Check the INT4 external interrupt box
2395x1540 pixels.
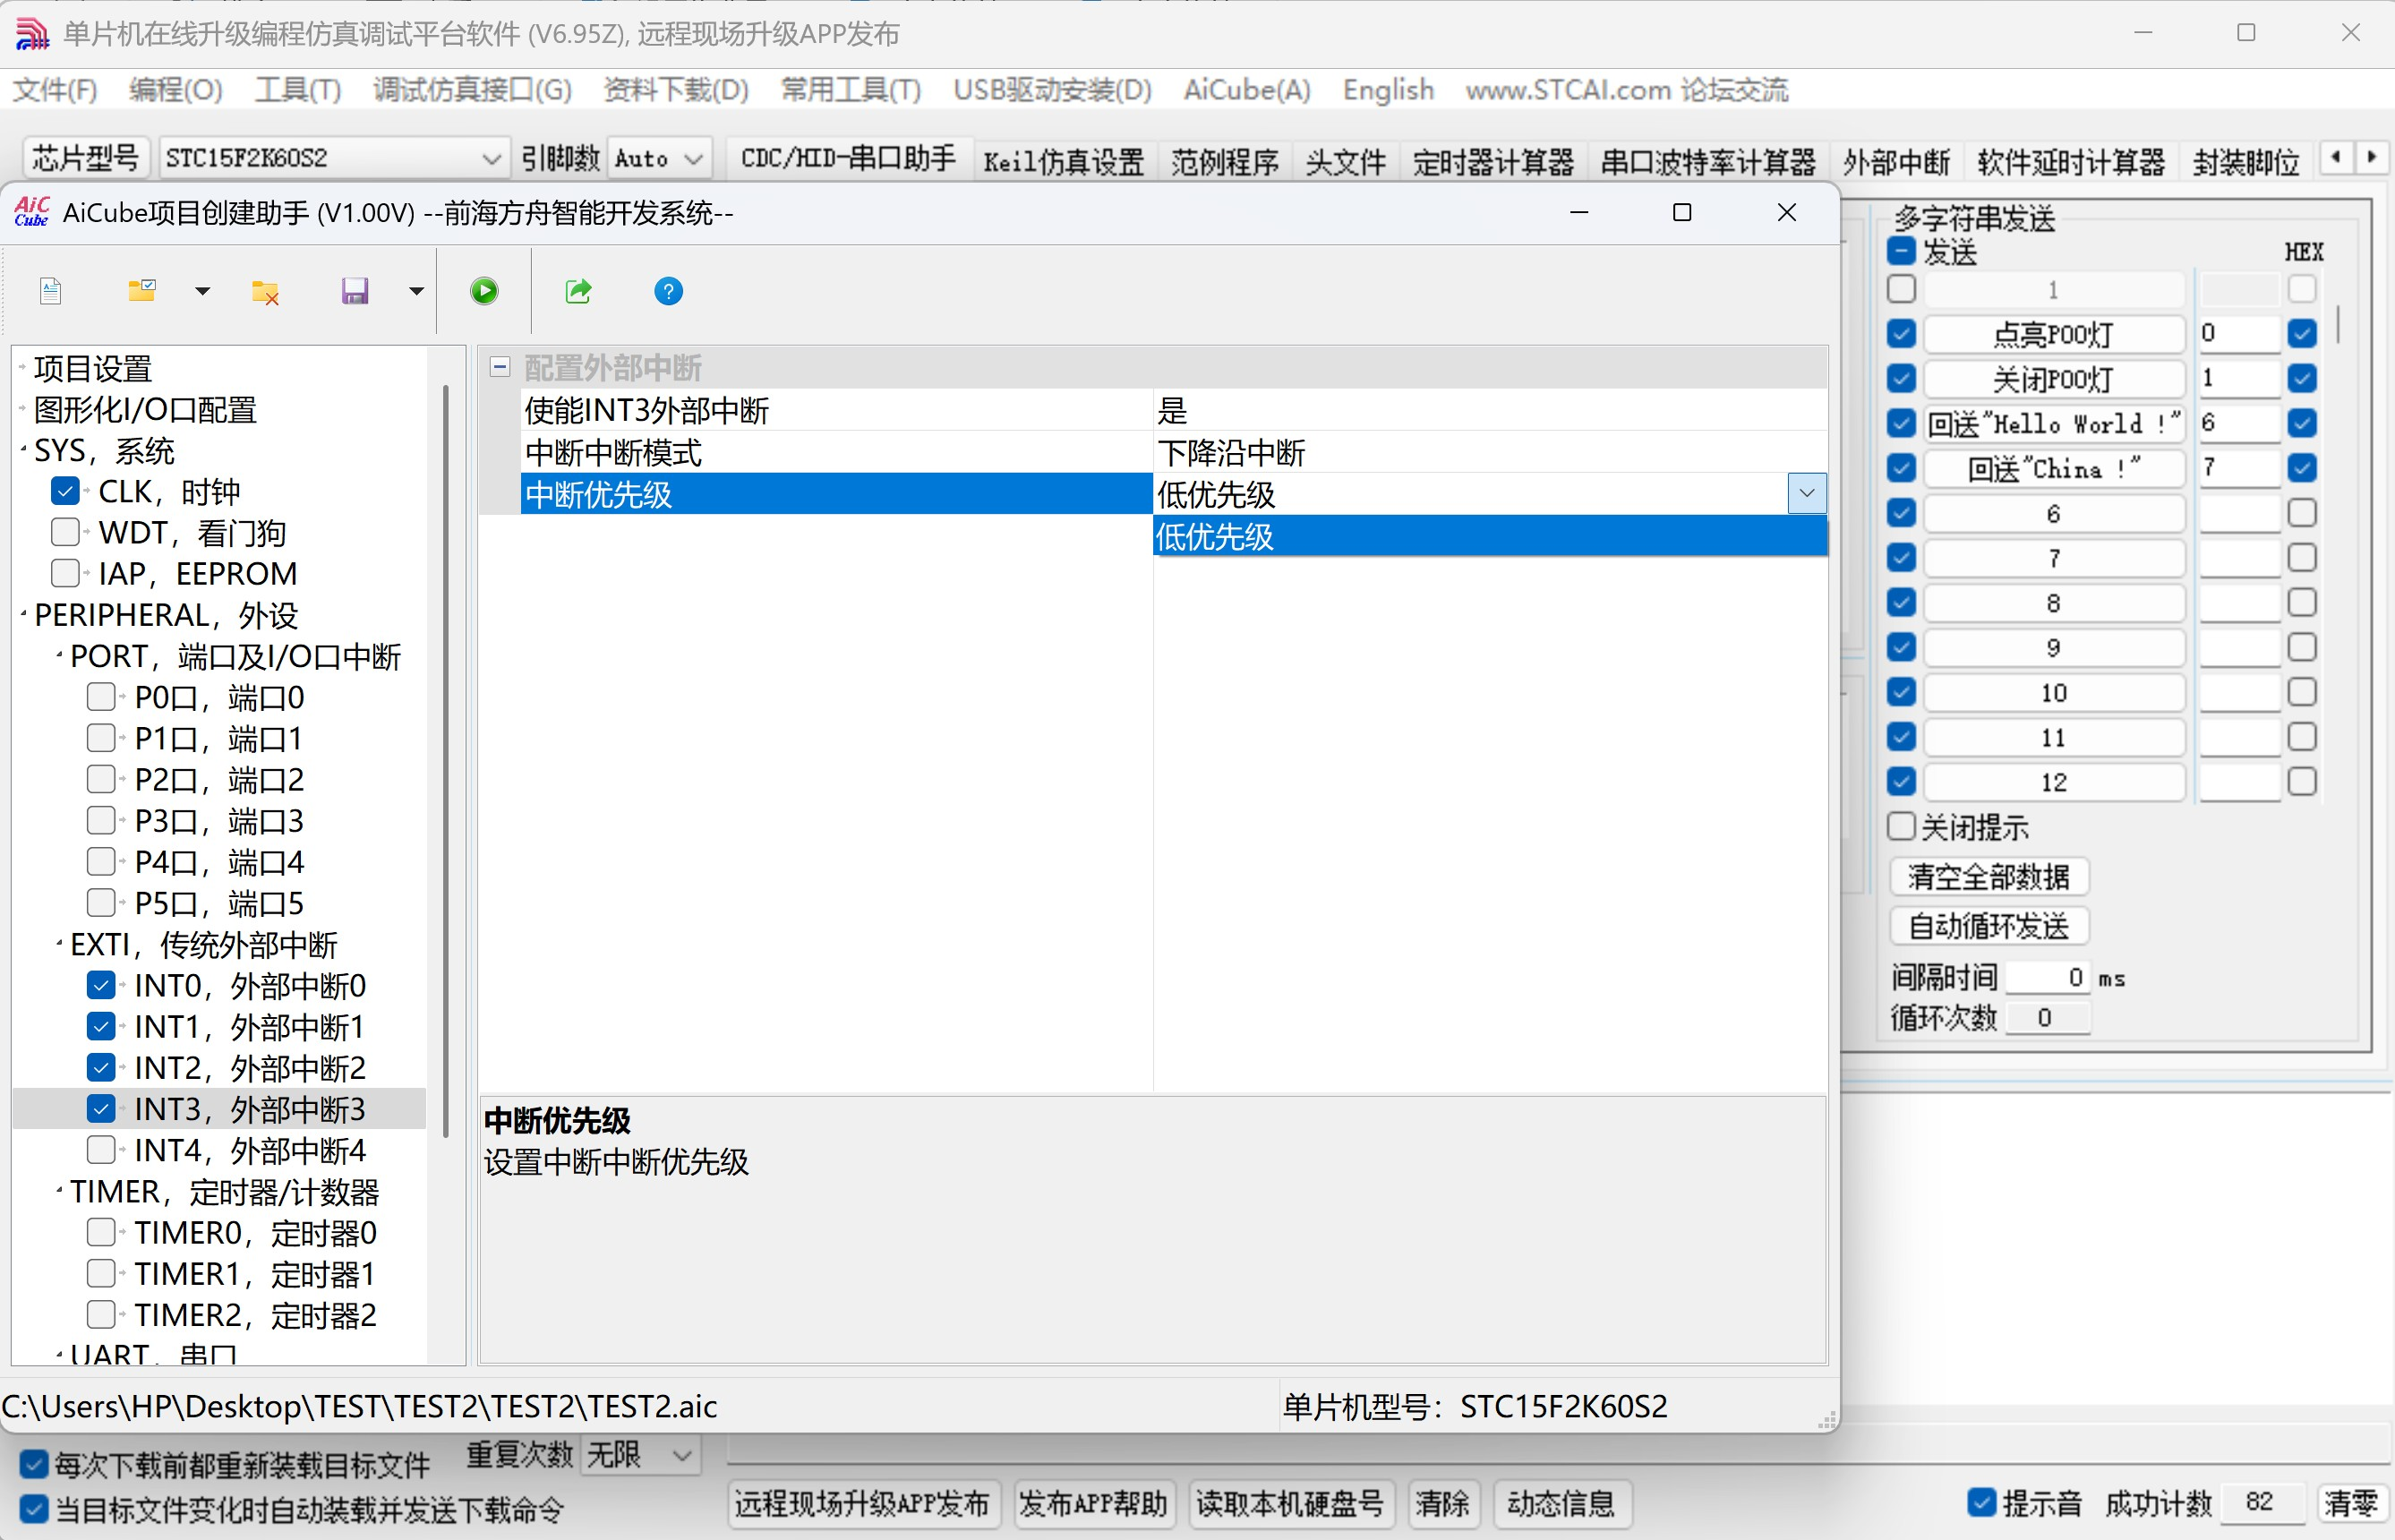(101, 1150)
